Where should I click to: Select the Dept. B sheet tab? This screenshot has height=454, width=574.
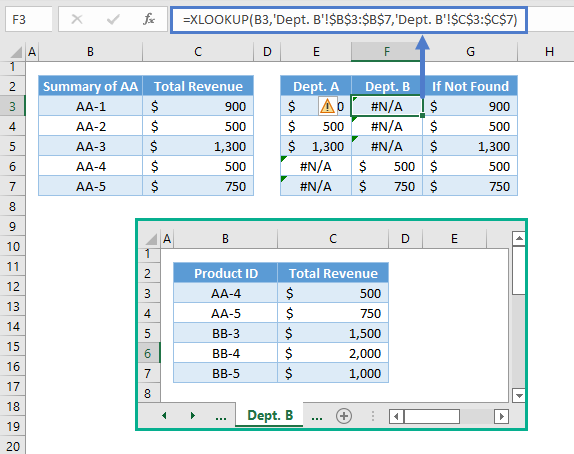270,415
